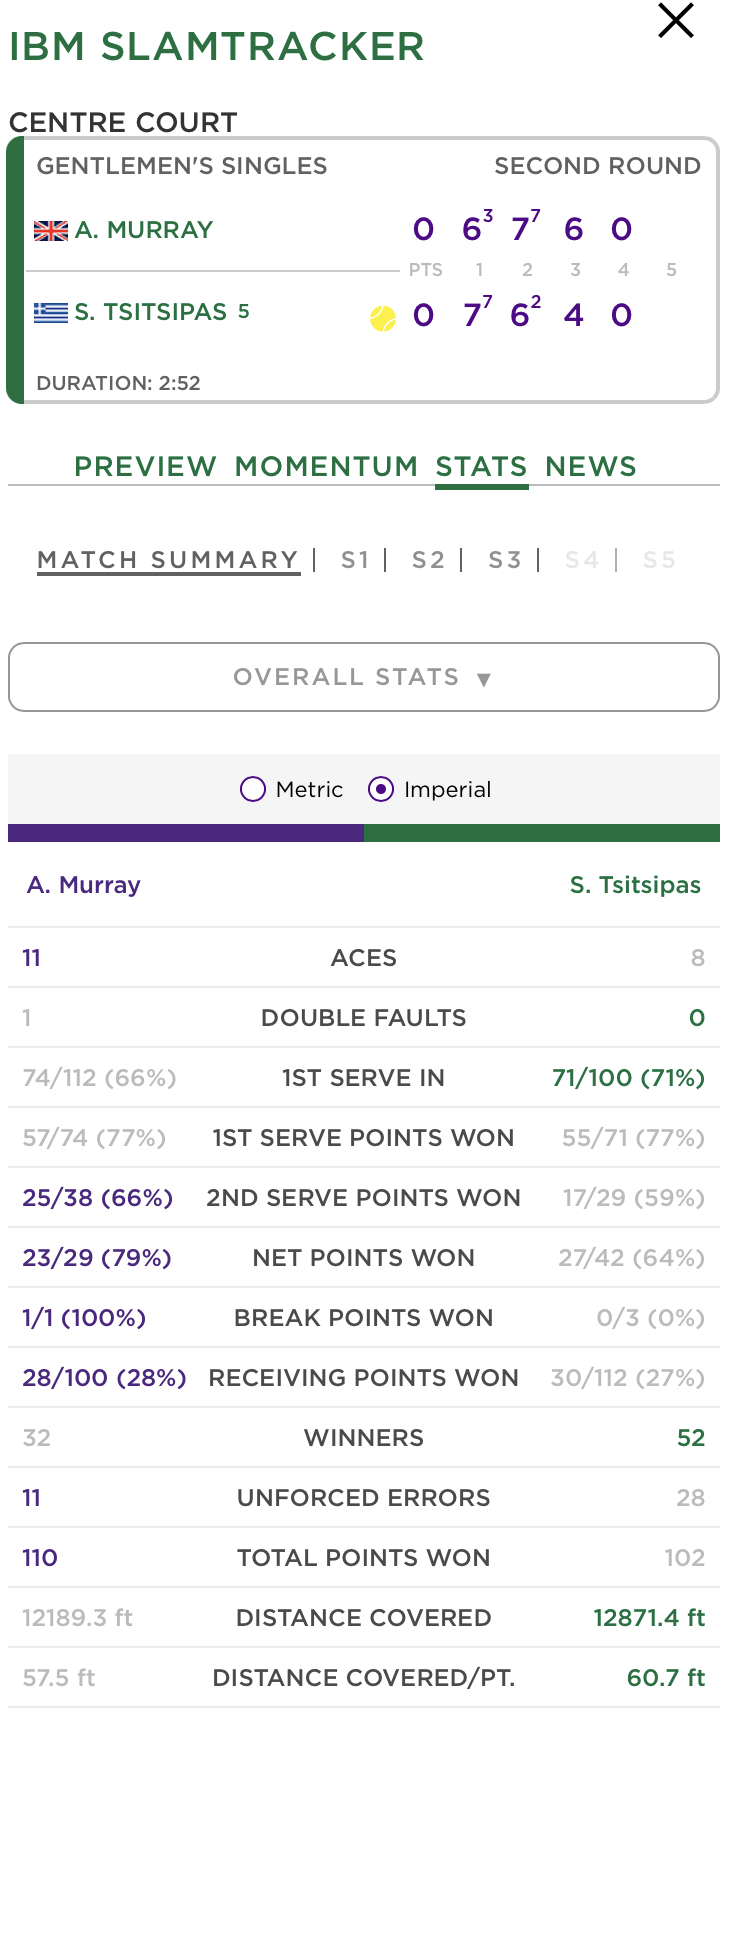Select the Metric radio button
Screen dimensions: 730x1940
[253, 789]
